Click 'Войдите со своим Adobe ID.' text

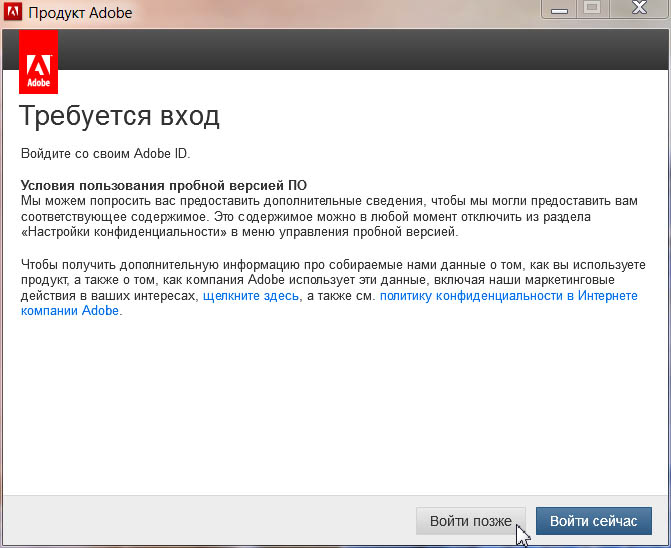105,153
